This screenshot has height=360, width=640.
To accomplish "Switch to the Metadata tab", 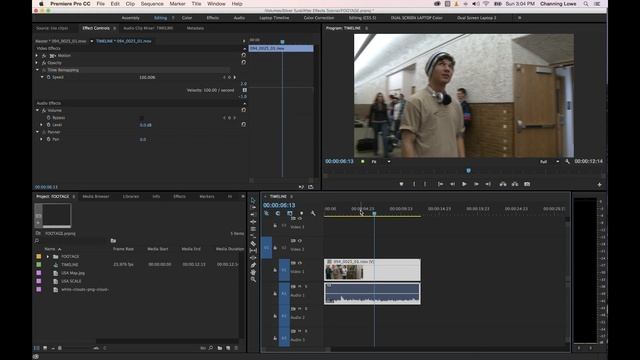I will [195, 28].
